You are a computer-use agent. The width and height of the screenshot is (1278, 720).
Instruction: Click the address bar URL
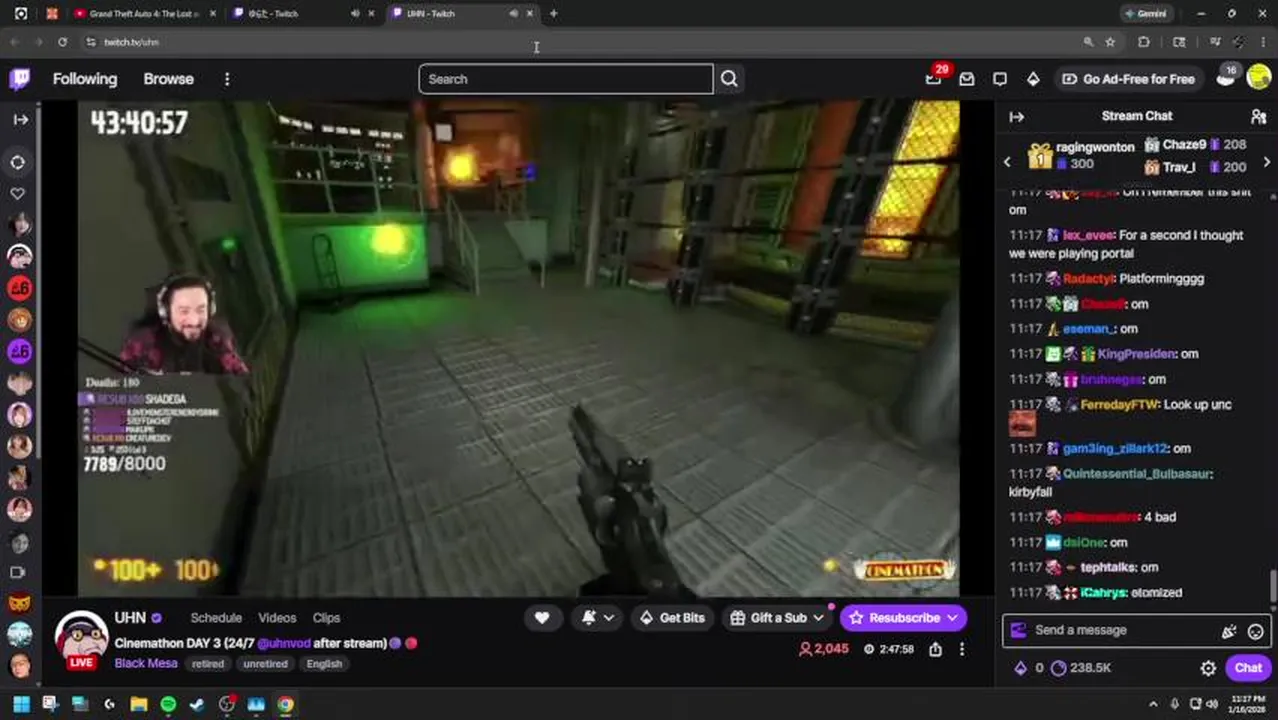[x=131, y=42]
